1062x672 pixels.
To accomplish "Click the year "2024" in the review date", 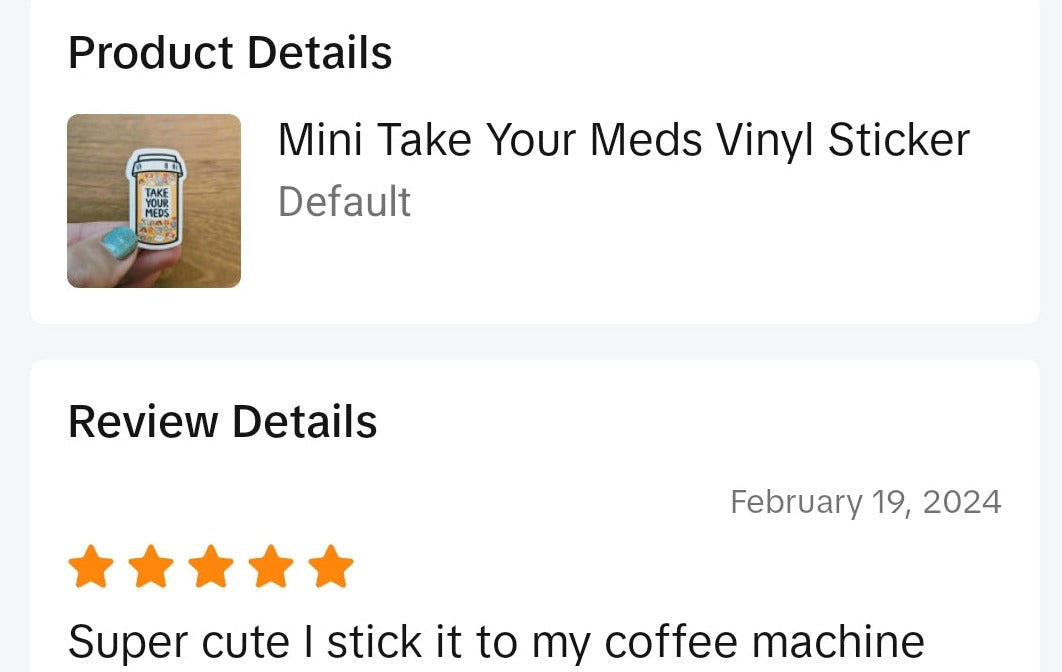I will coord(961,501).
